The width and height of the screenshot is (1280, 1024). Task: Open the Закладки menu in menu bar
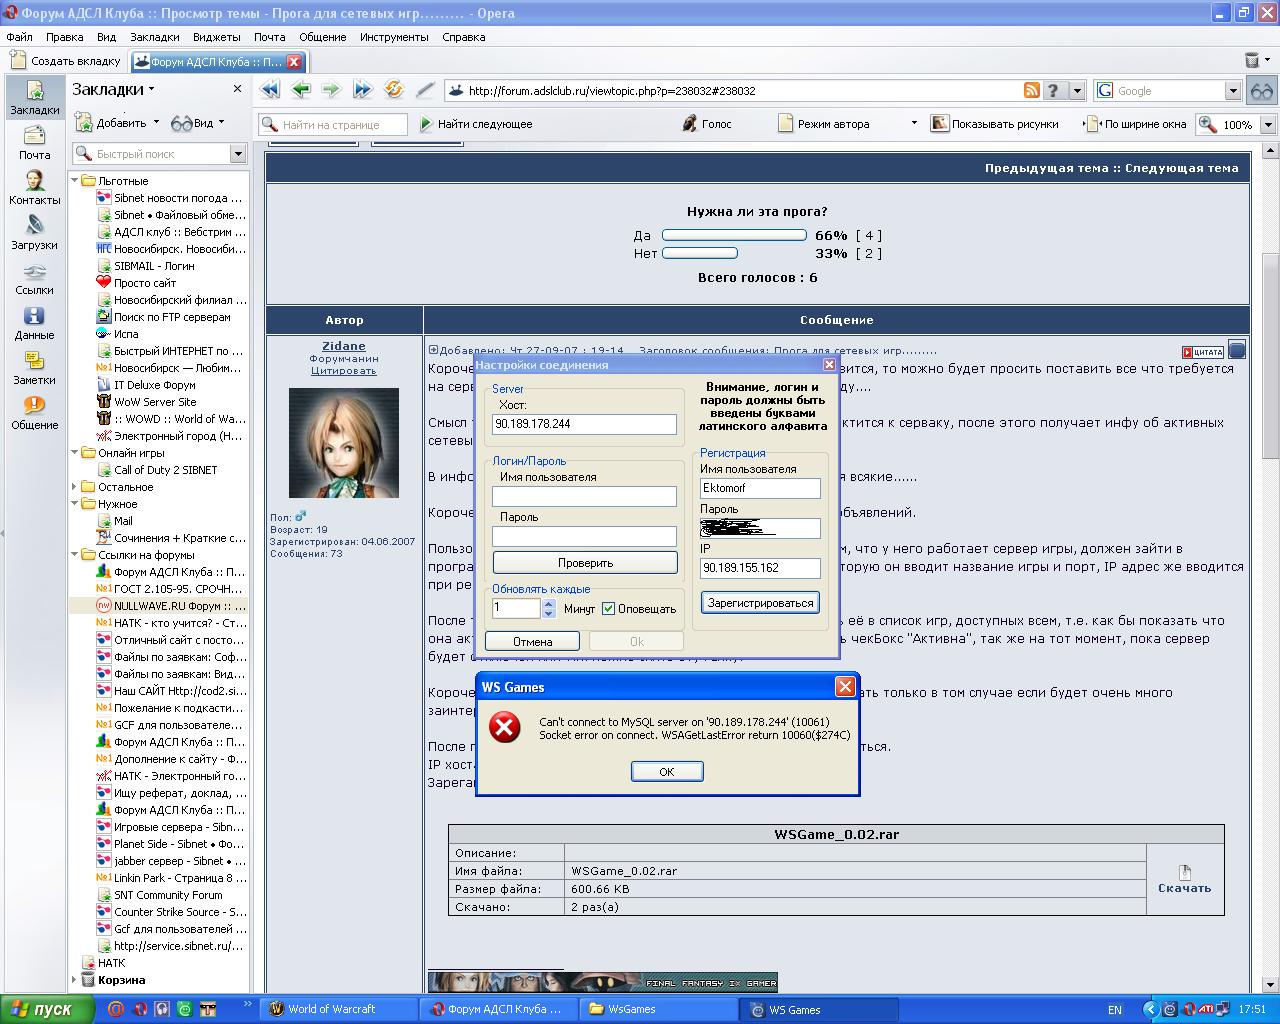click(154, 37)
